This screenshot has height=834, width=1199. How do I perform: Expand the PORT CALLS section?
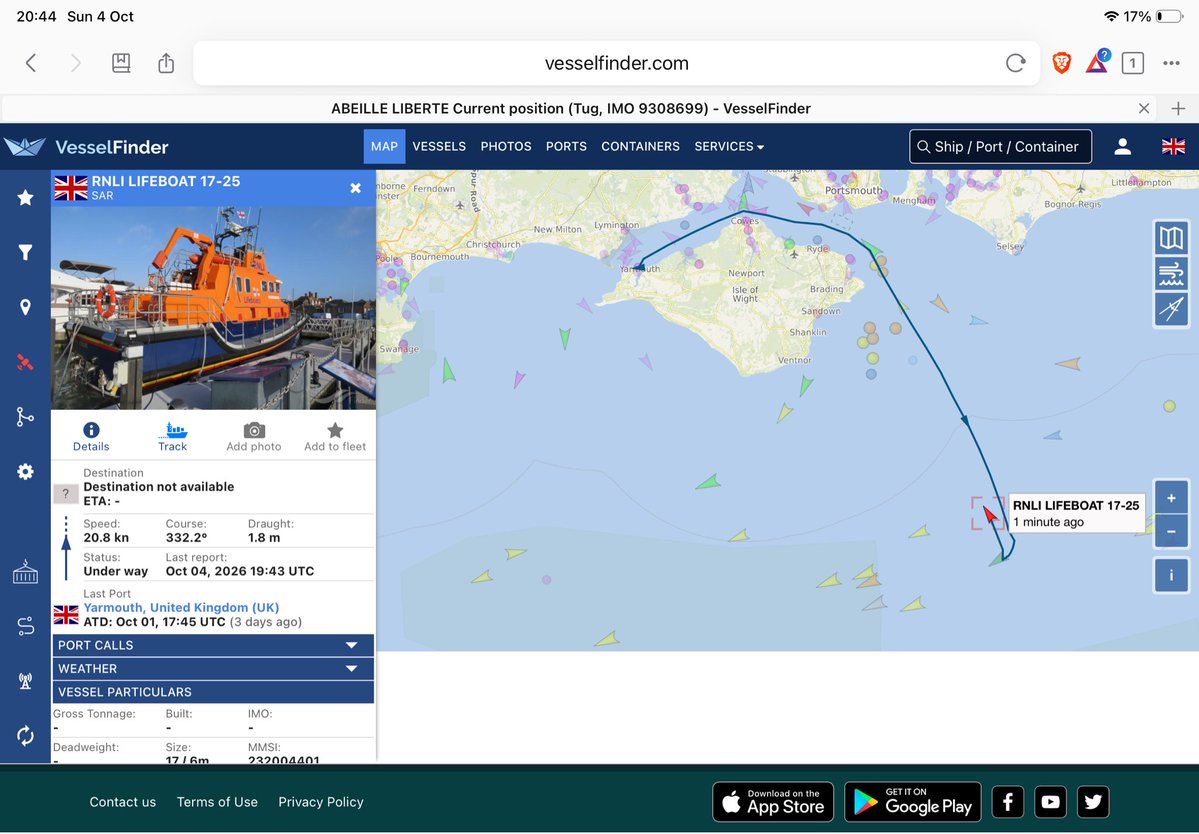[213, 645]
